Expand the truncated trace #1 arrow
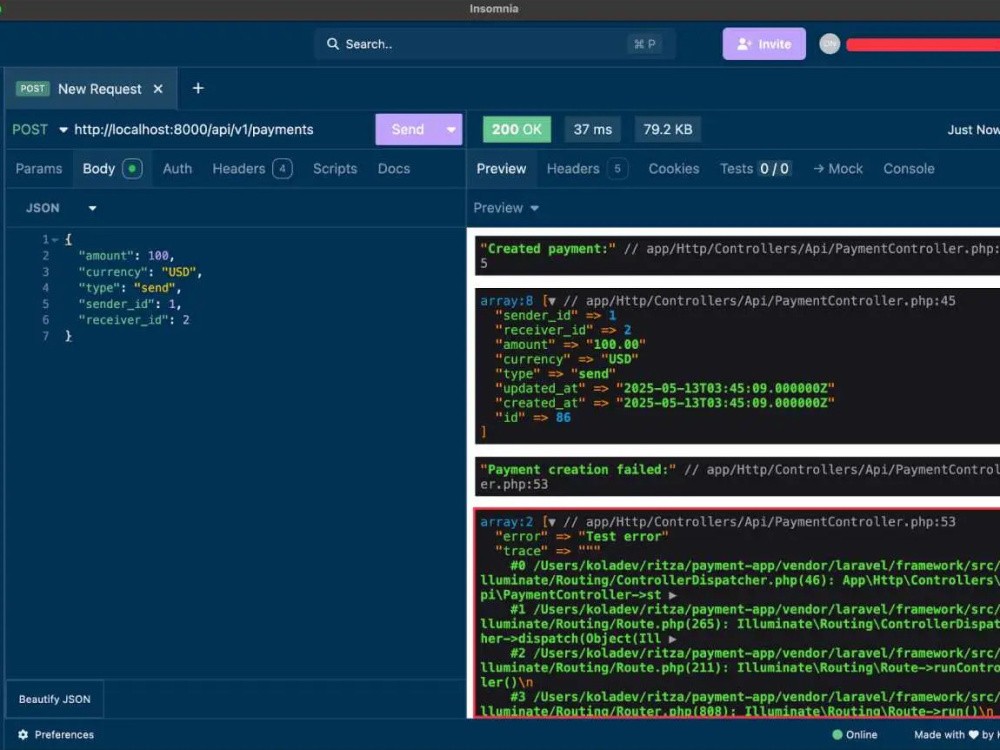The height and width of the screenshot is (750, 1000). [672, 639]
